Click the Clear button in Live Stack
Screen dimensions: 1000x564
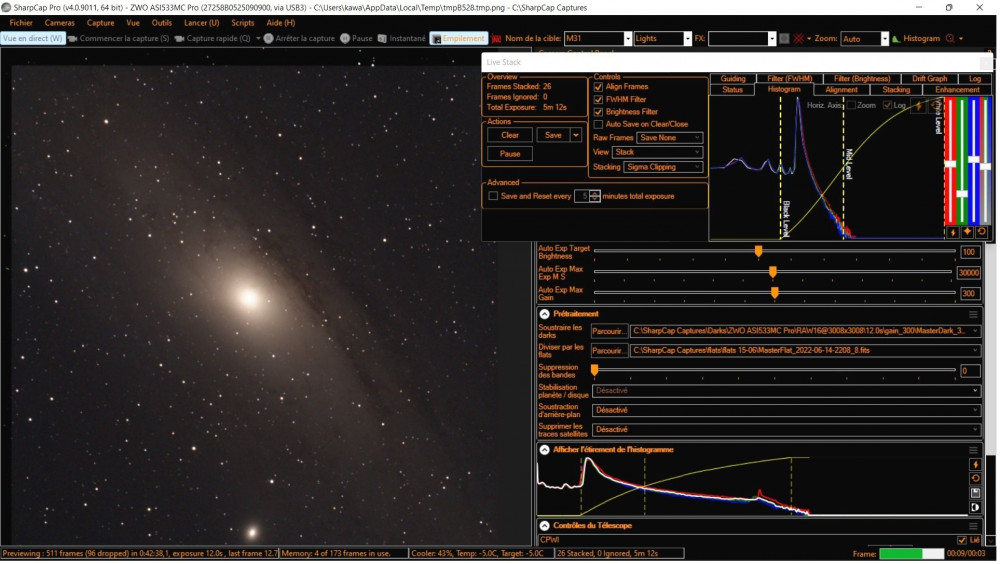[510, 135]
